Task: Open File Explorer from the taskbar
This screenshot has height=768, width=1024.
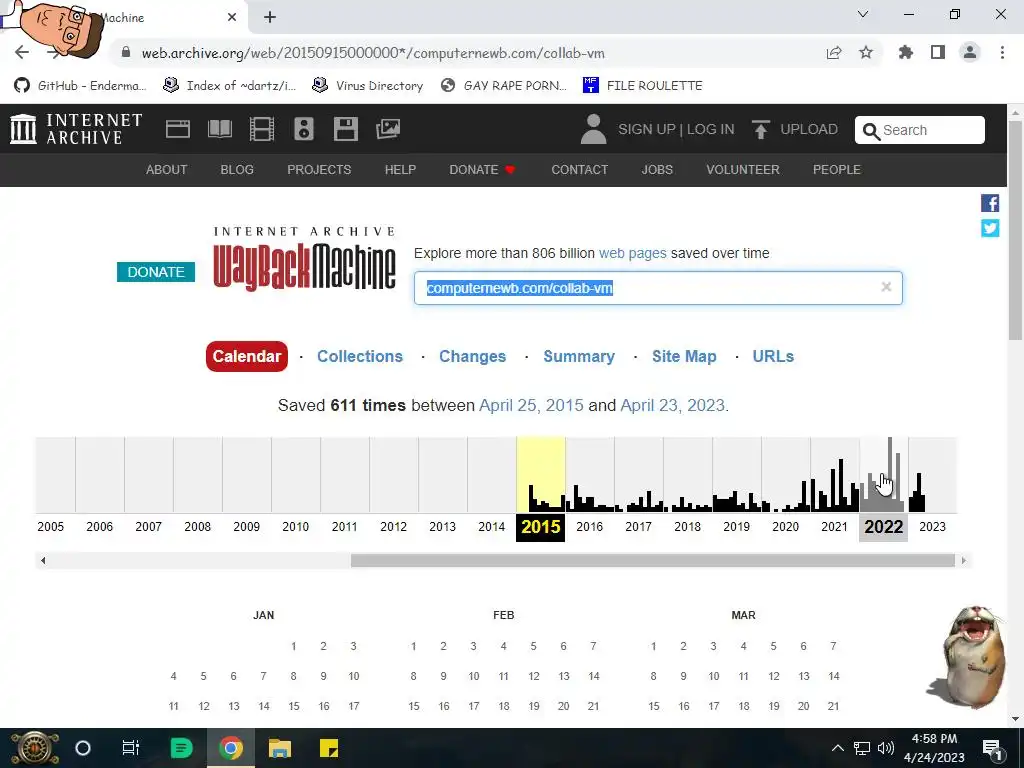Action: (x=280, y=748)
